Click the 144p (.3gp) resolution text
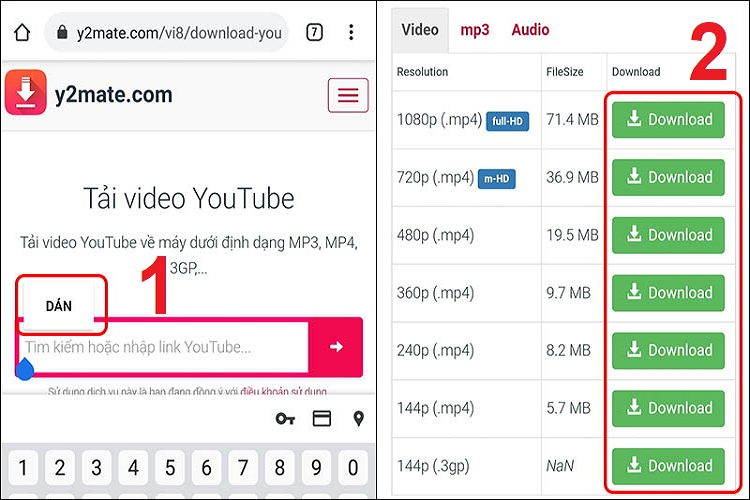Image resolution: width=750 pixels, height=500 pixels. coord(433,466)
